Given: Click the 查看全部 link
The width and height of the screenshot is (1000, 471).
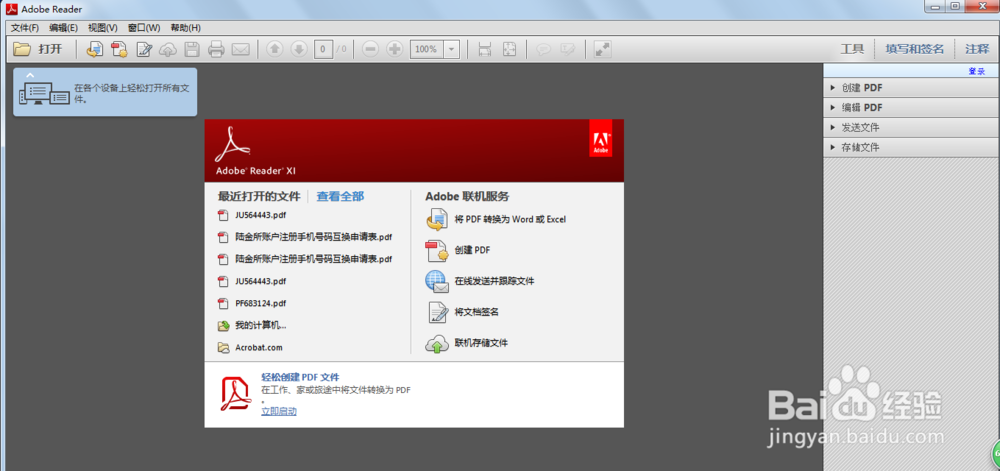Looking at the screenshot, I should (x=341, y=196).
